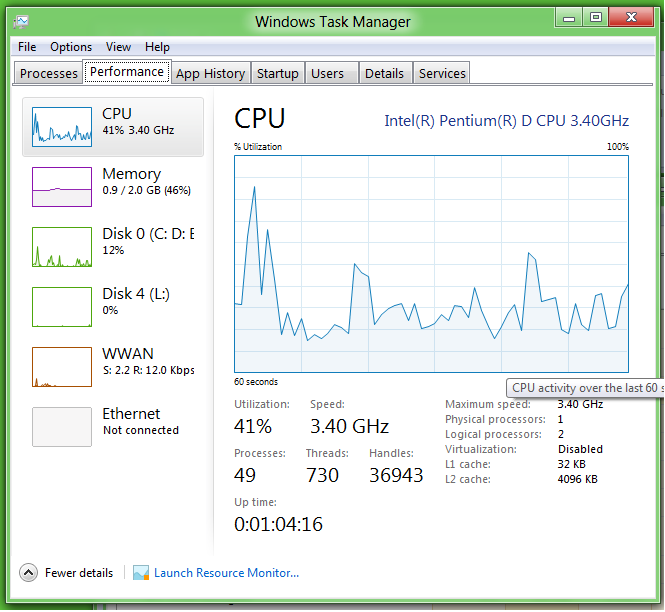Open the Startup tab
Viewport: 665px width, 612px height.
pyautogui.click(x=278, y=73)
